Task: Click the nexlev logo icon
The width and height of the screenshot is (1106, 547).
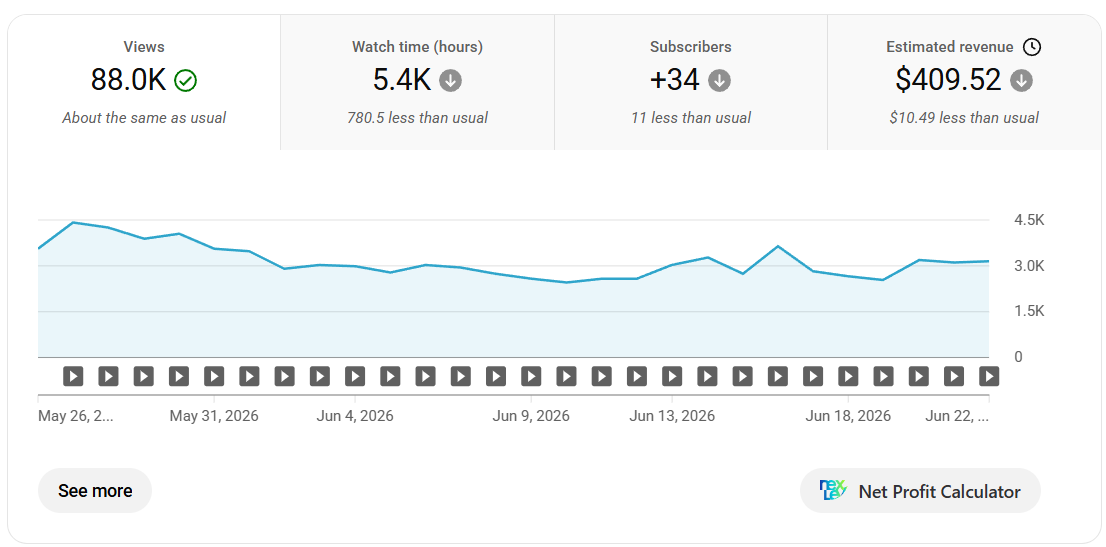Action: (x=832, y=491)
